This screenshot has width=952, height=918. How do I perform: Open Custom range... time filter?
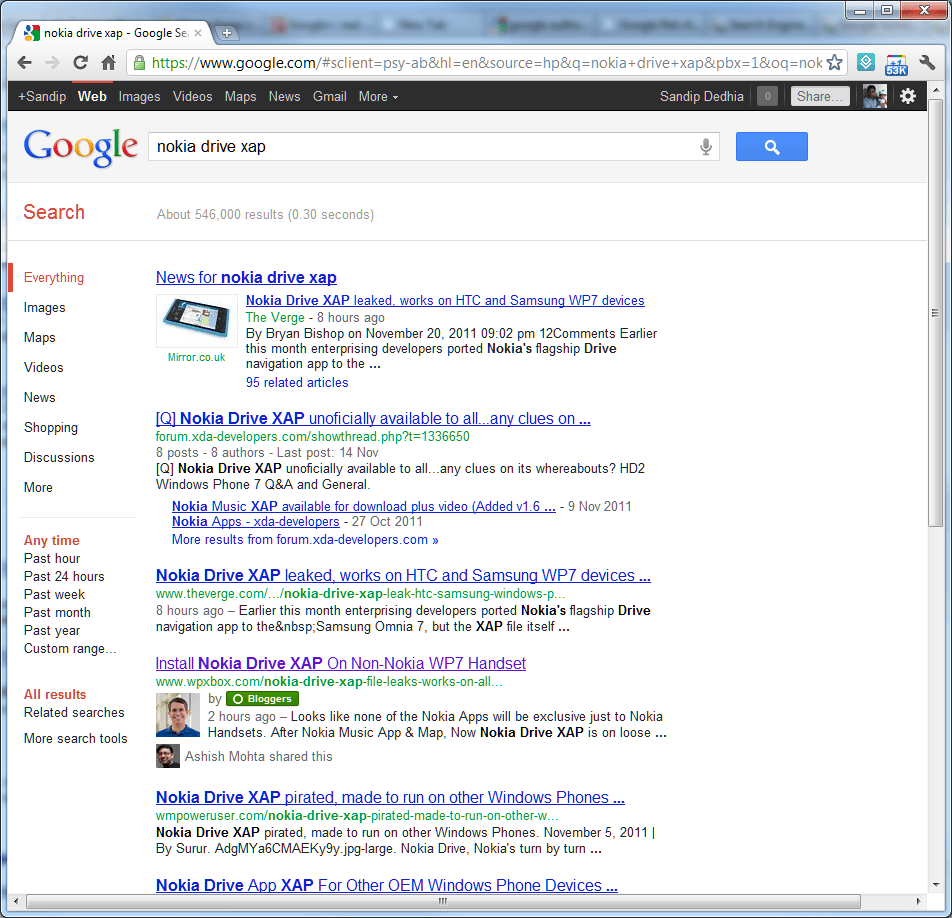point(70,648)
